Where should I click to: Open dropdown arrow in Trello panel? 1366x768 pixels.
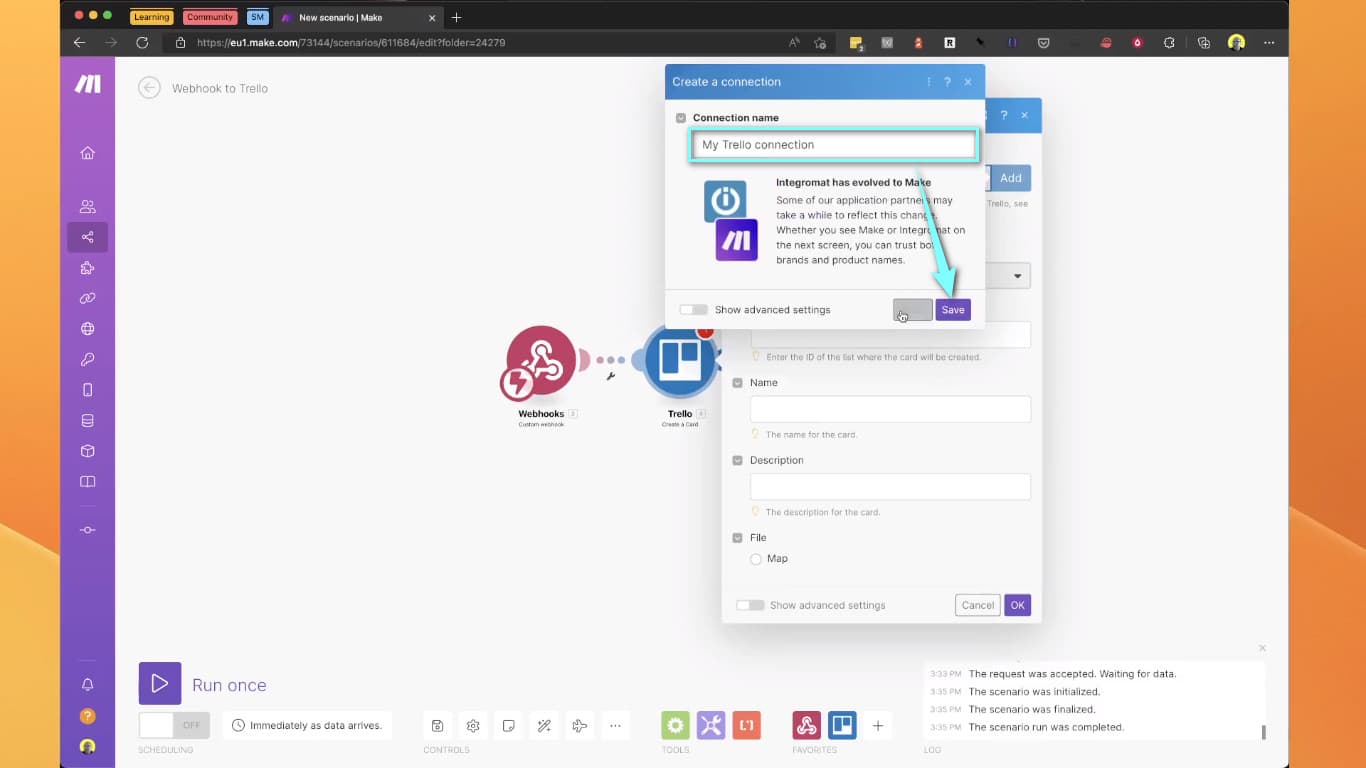[1018, 276]
